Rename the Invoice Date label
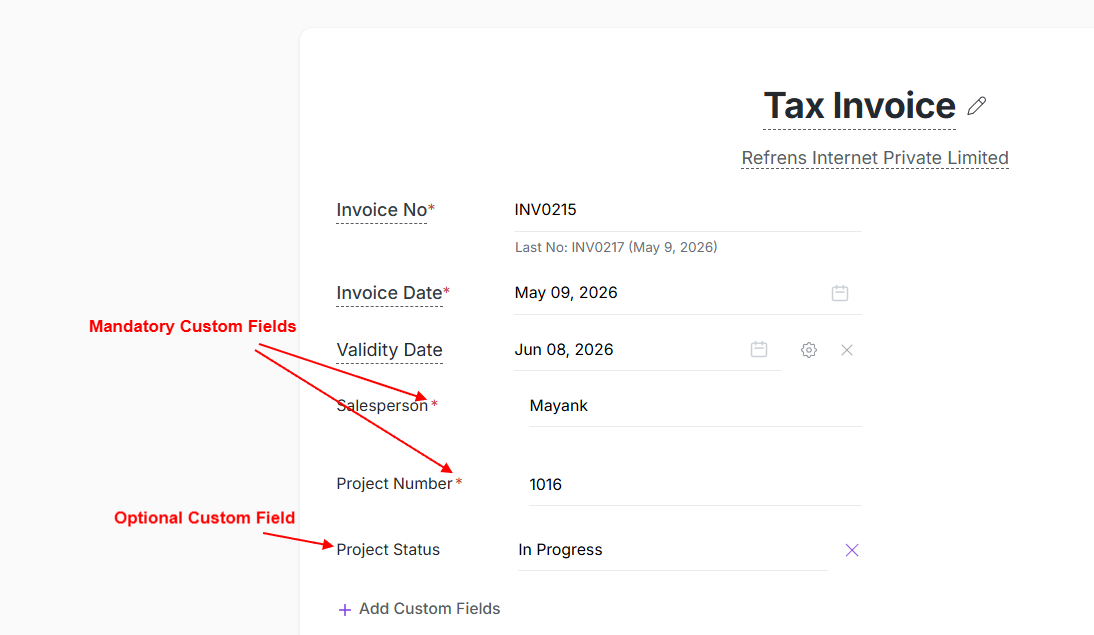The height and width of the screenshot is (635, 1094). pos(389,293)
